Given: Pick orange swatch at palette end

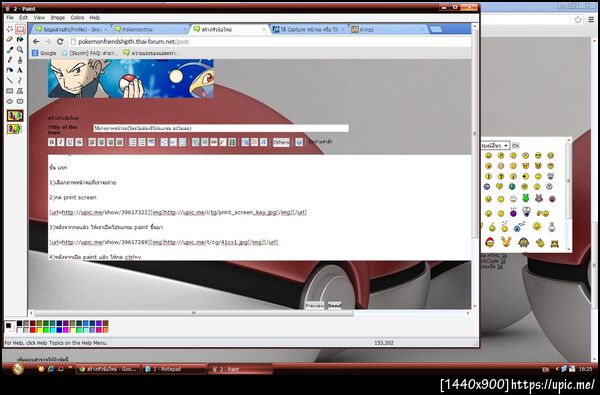Looking at the screenshot, I should tap(106, 330).
